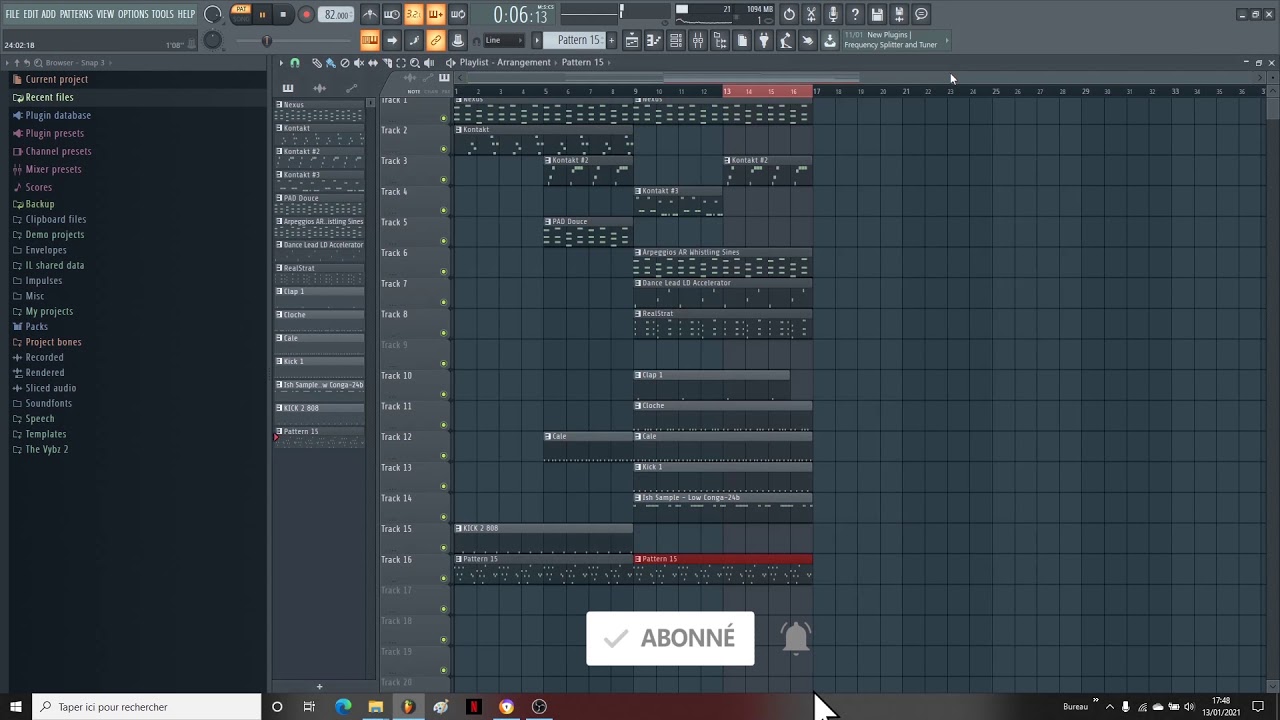Open the content library download icon
1280x720 pixels.
[x=830, y=40]
